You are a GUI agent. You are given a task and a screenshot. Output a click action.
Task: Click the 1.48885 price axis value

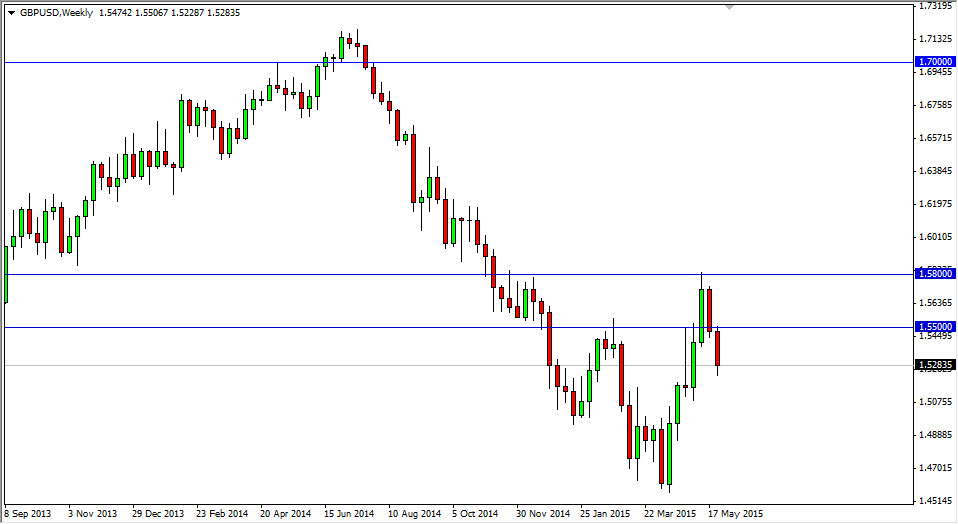[x=935, y=435]
